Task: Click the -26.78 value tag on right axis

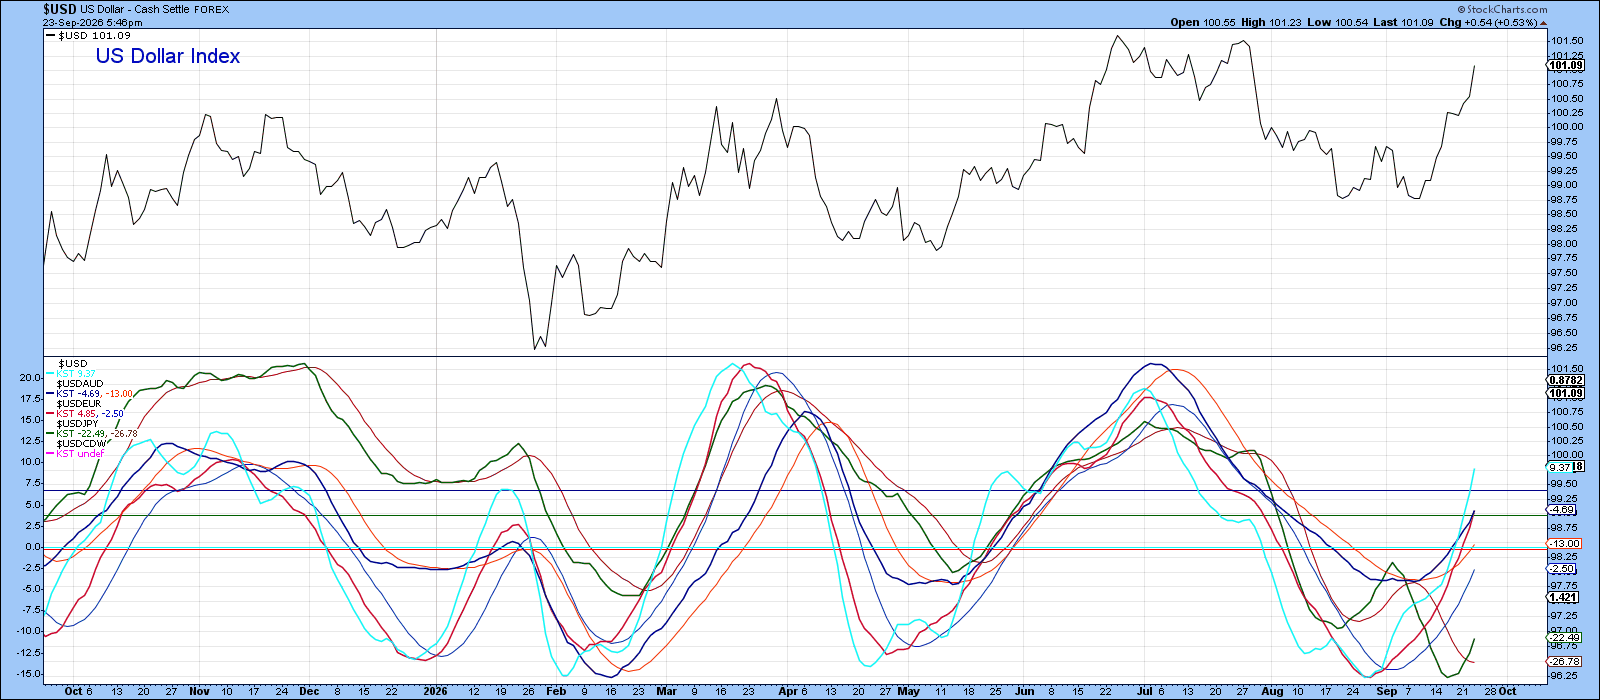Action: pos(1565,662)
